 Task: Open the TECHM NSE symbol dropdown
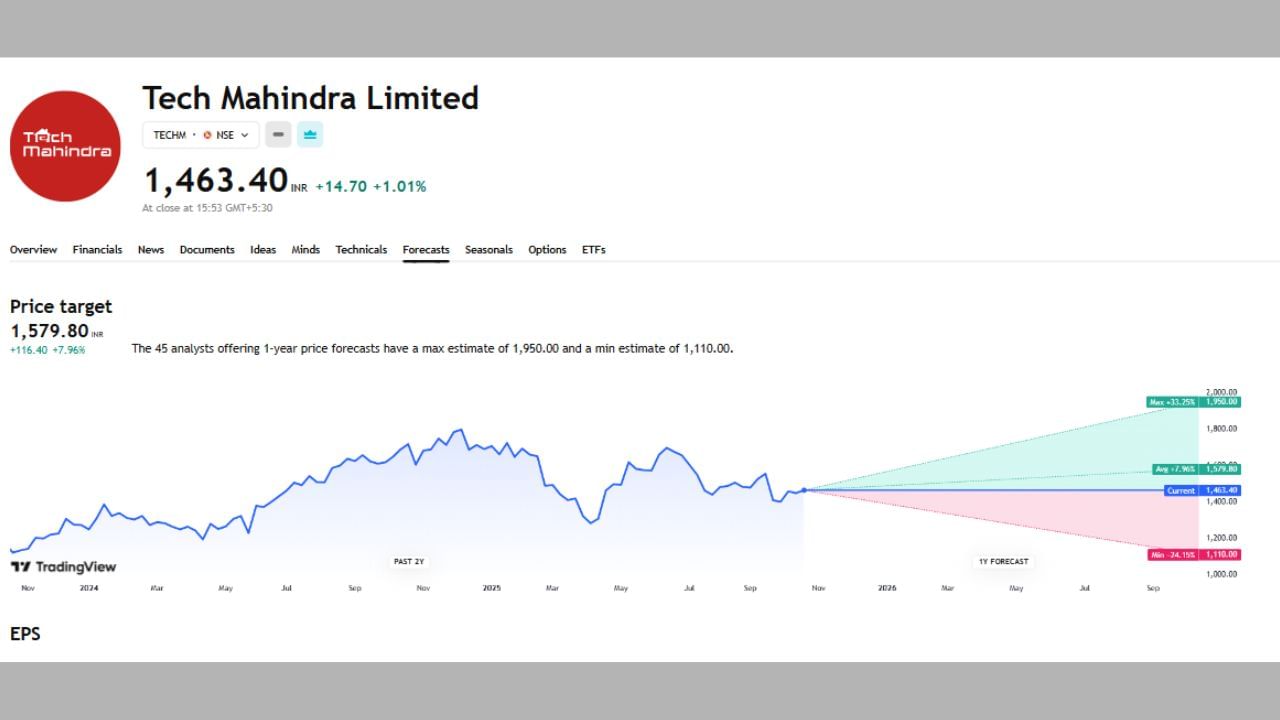pyautogui.click(x=201, y=135)
